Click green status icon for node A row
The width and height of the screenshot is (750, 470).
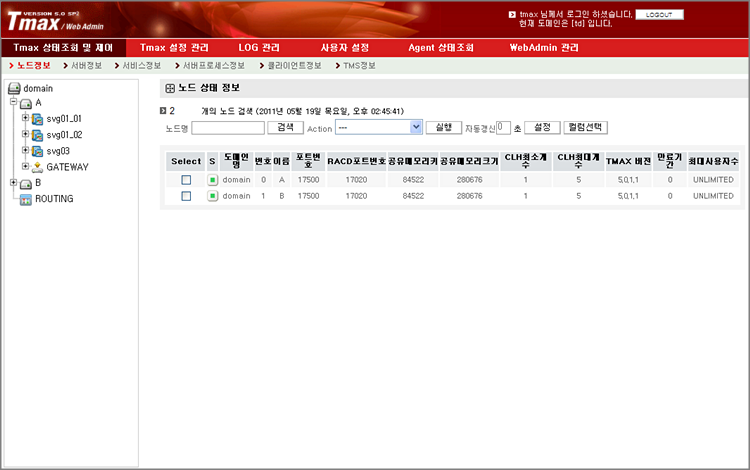(x=212, y=180)
